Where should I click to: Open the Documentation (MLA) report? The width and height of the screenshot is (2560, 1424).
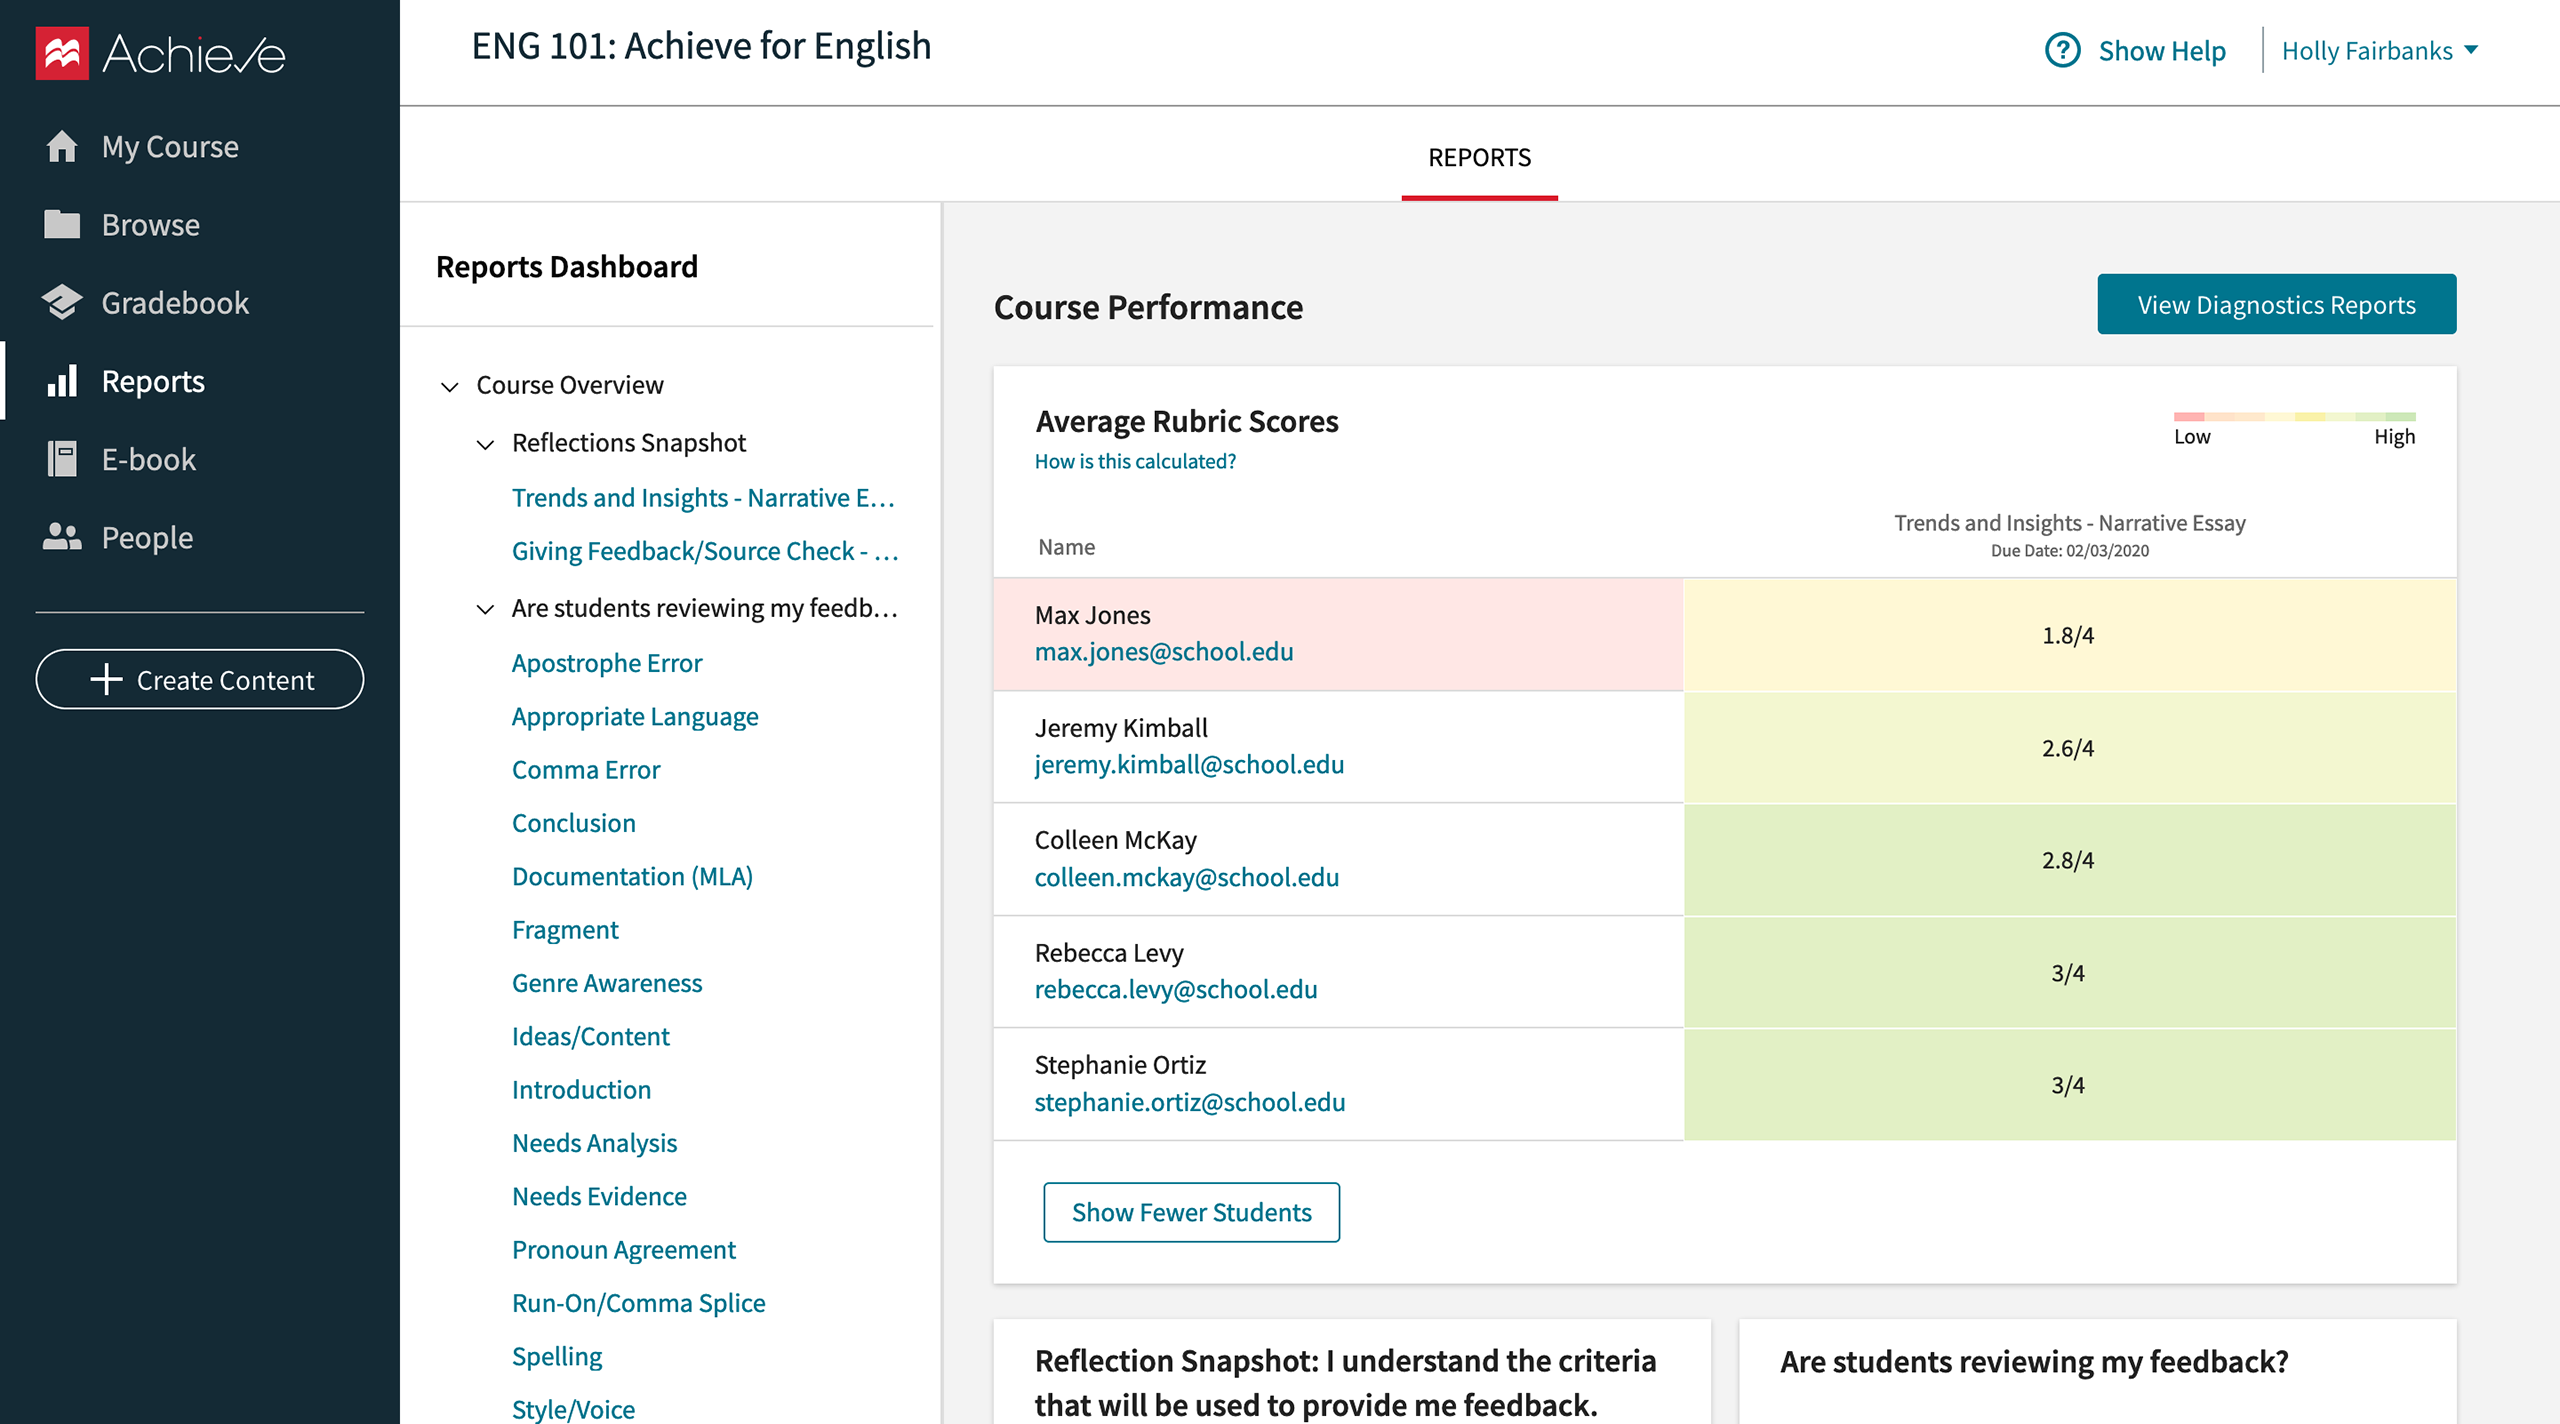pos(632,876)
